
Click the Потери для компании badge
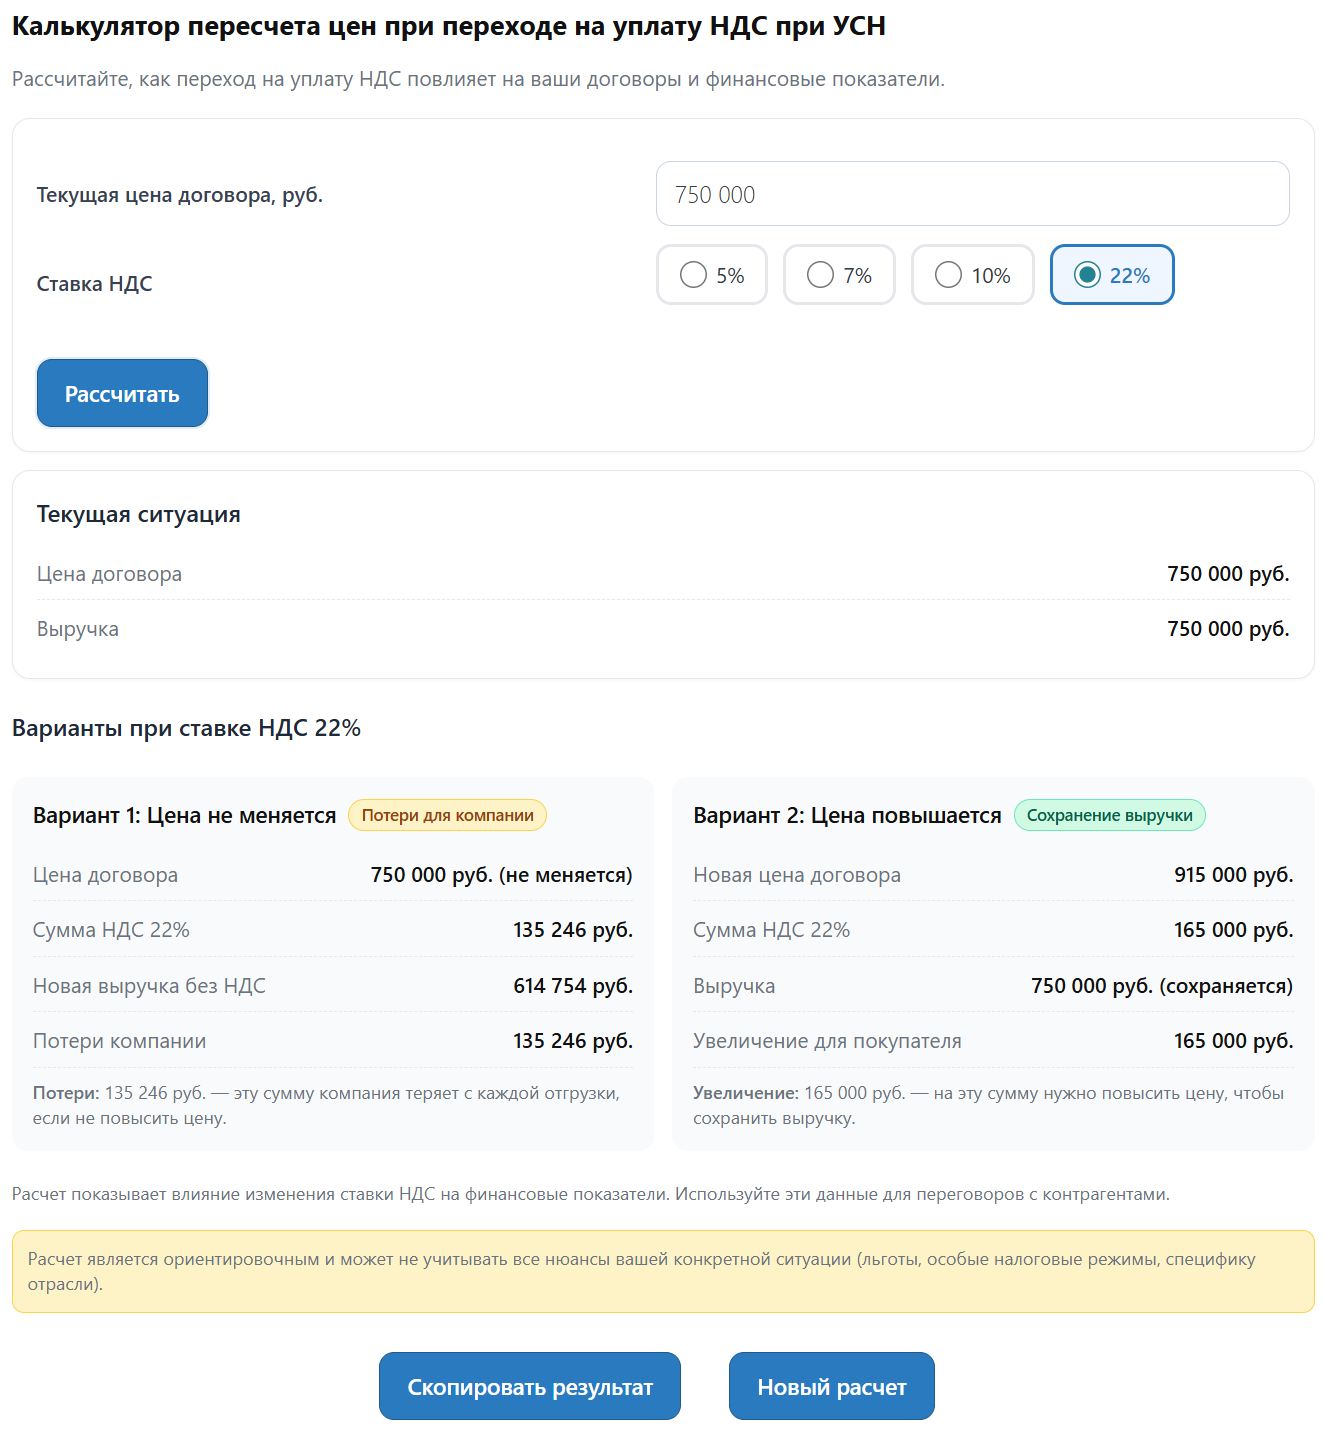[x=447, y=815]
